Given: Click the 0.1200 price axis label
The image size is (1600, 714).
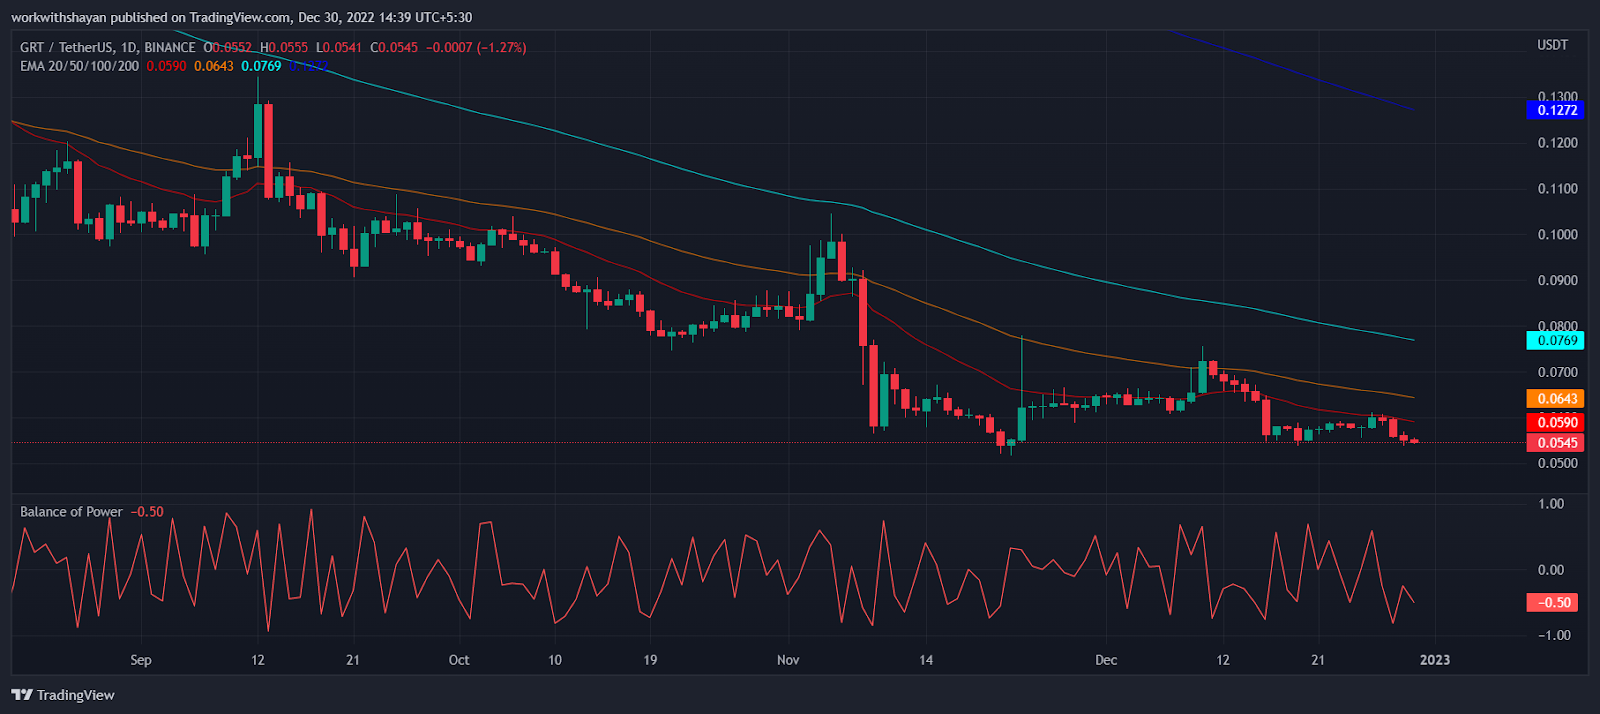Looking at the screenshot, I should point(1558,143).
